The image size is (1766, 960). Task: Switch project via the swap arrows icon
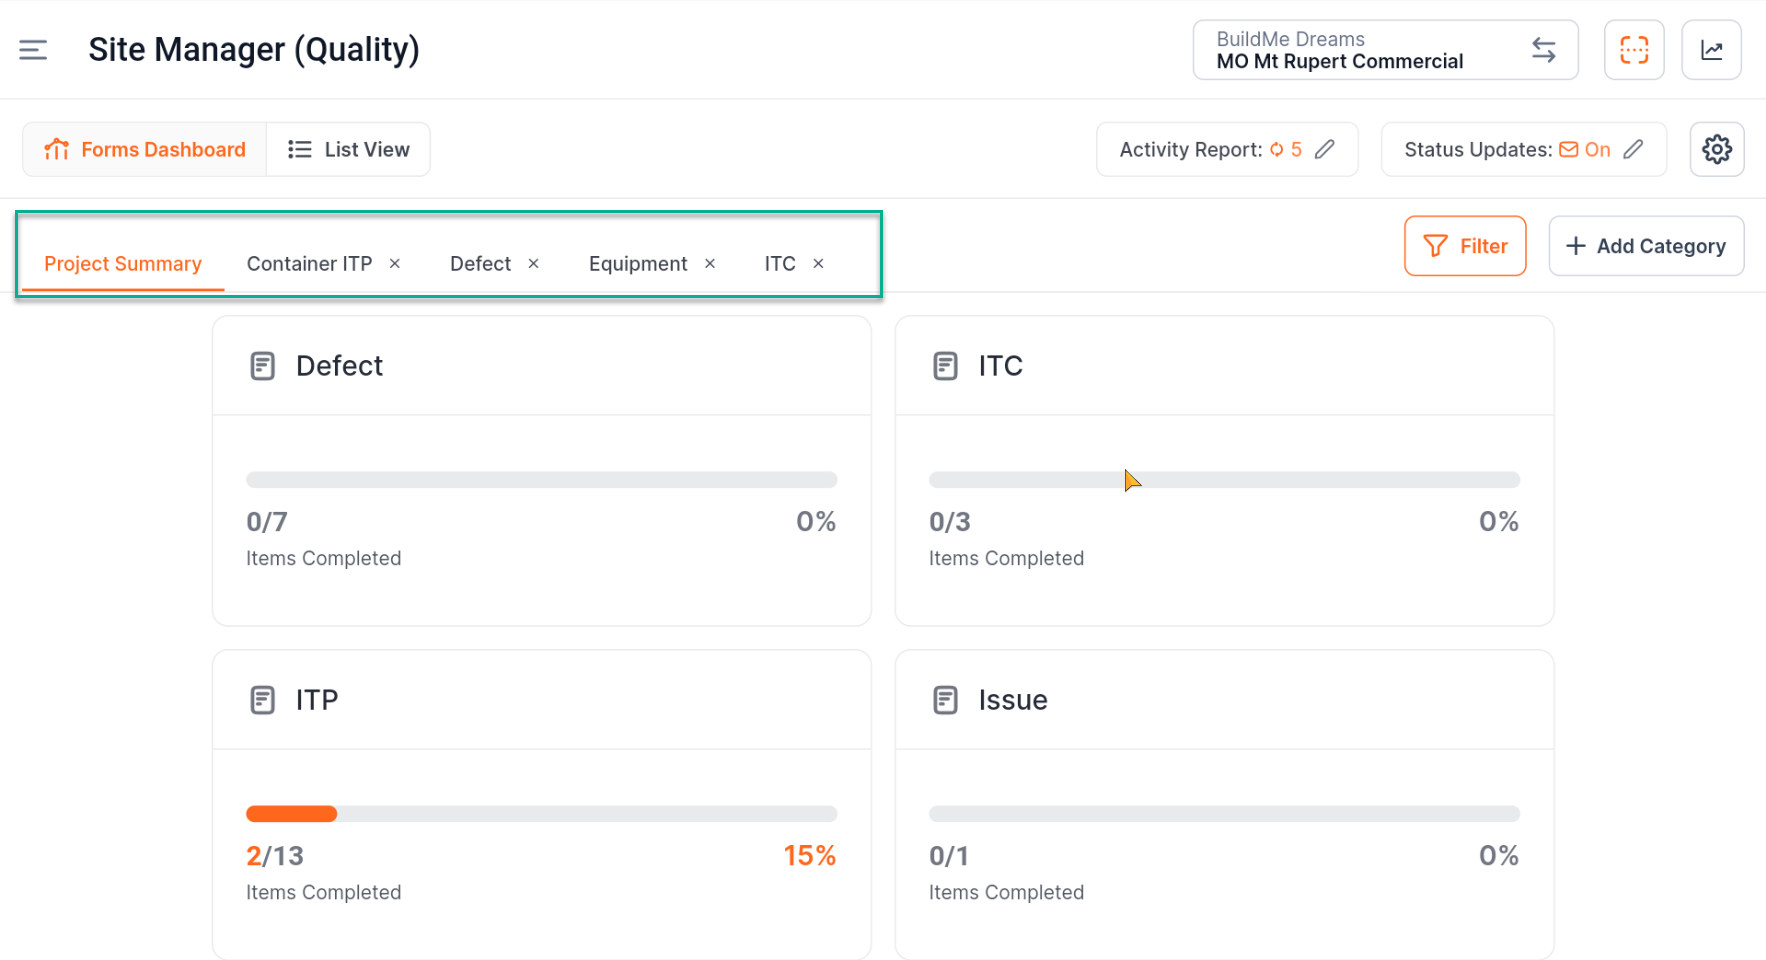pos(1544,50)
